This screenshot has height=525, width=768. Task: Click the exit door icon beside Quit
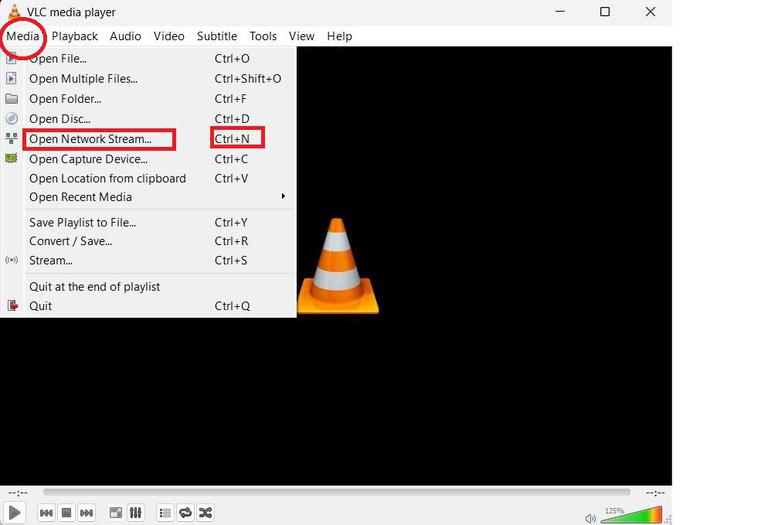(12, 306)
